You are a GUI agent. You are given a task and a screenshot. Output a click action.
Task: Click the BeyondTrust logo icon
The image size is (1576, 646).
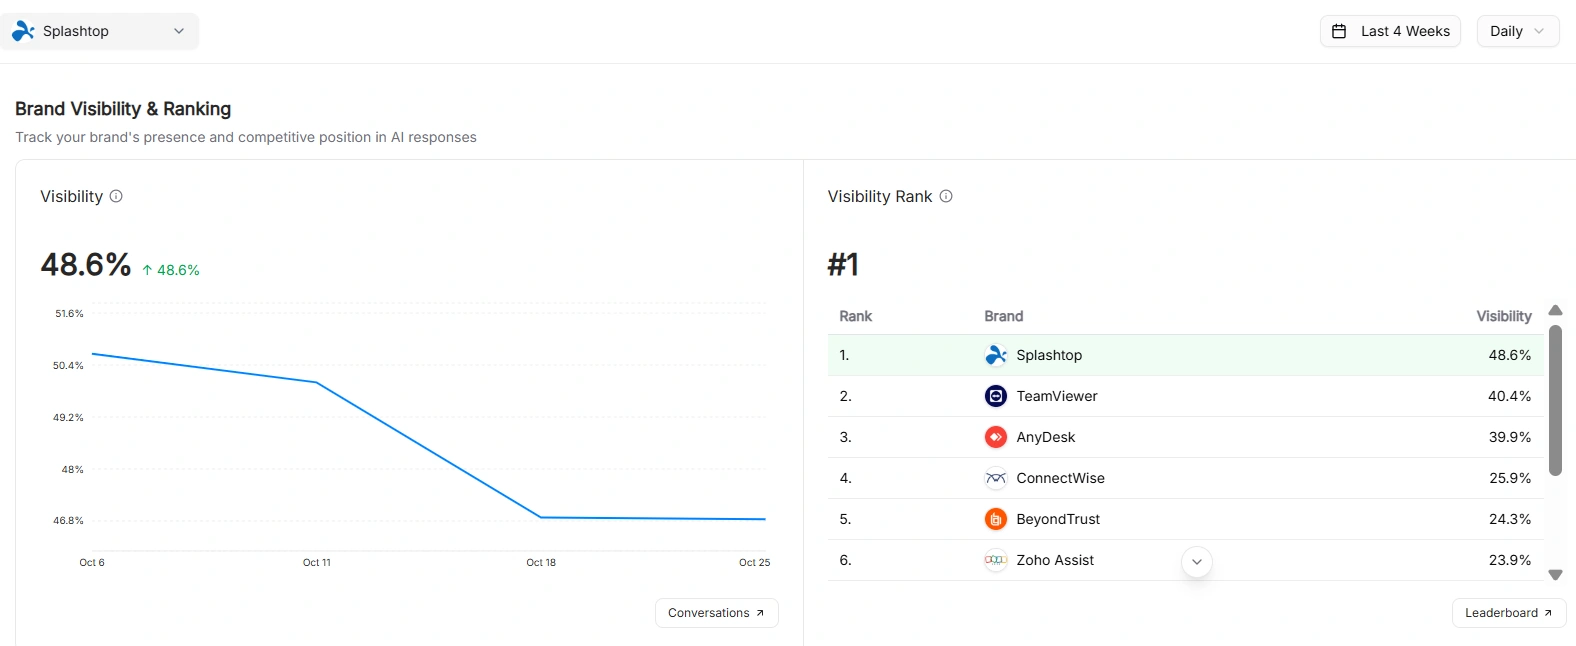click(x=996, y=519)
